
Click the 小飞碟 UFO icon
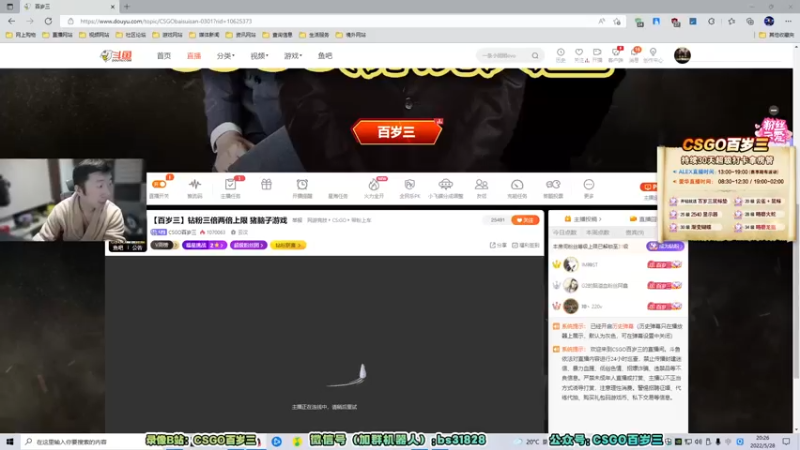coord(445,185)
